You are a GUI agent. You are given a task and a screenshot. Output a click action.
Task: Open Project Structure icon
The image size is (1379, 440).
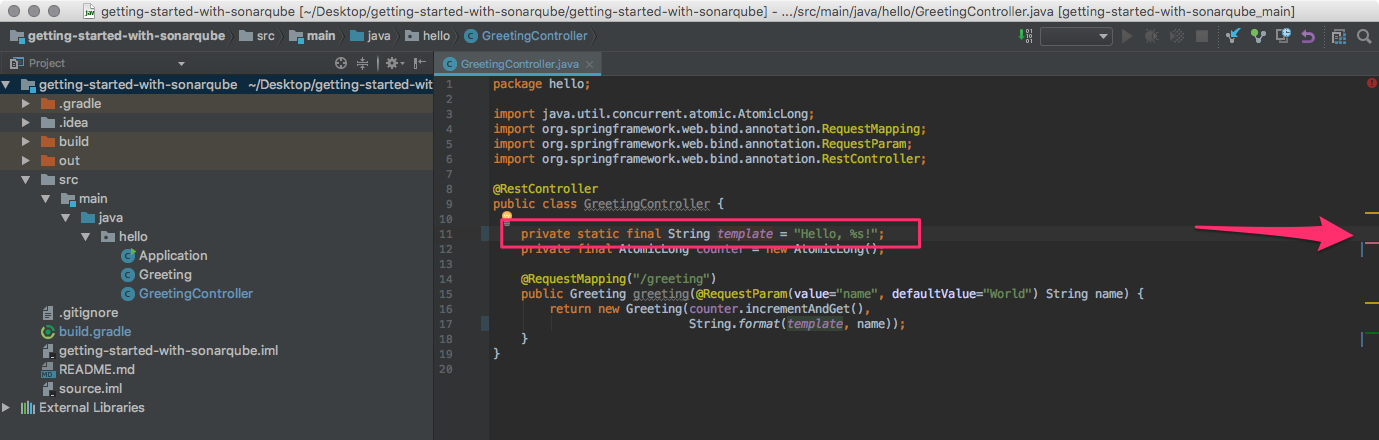(1339, 37)
